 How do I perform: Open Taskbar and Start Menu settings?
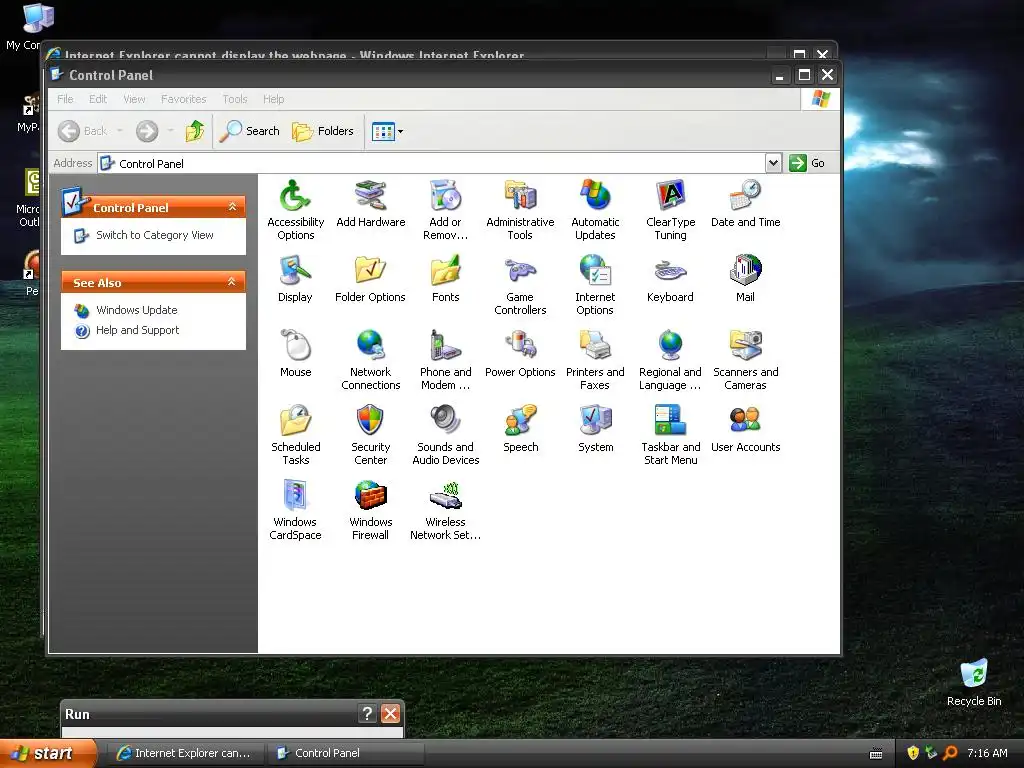[670, 435]
